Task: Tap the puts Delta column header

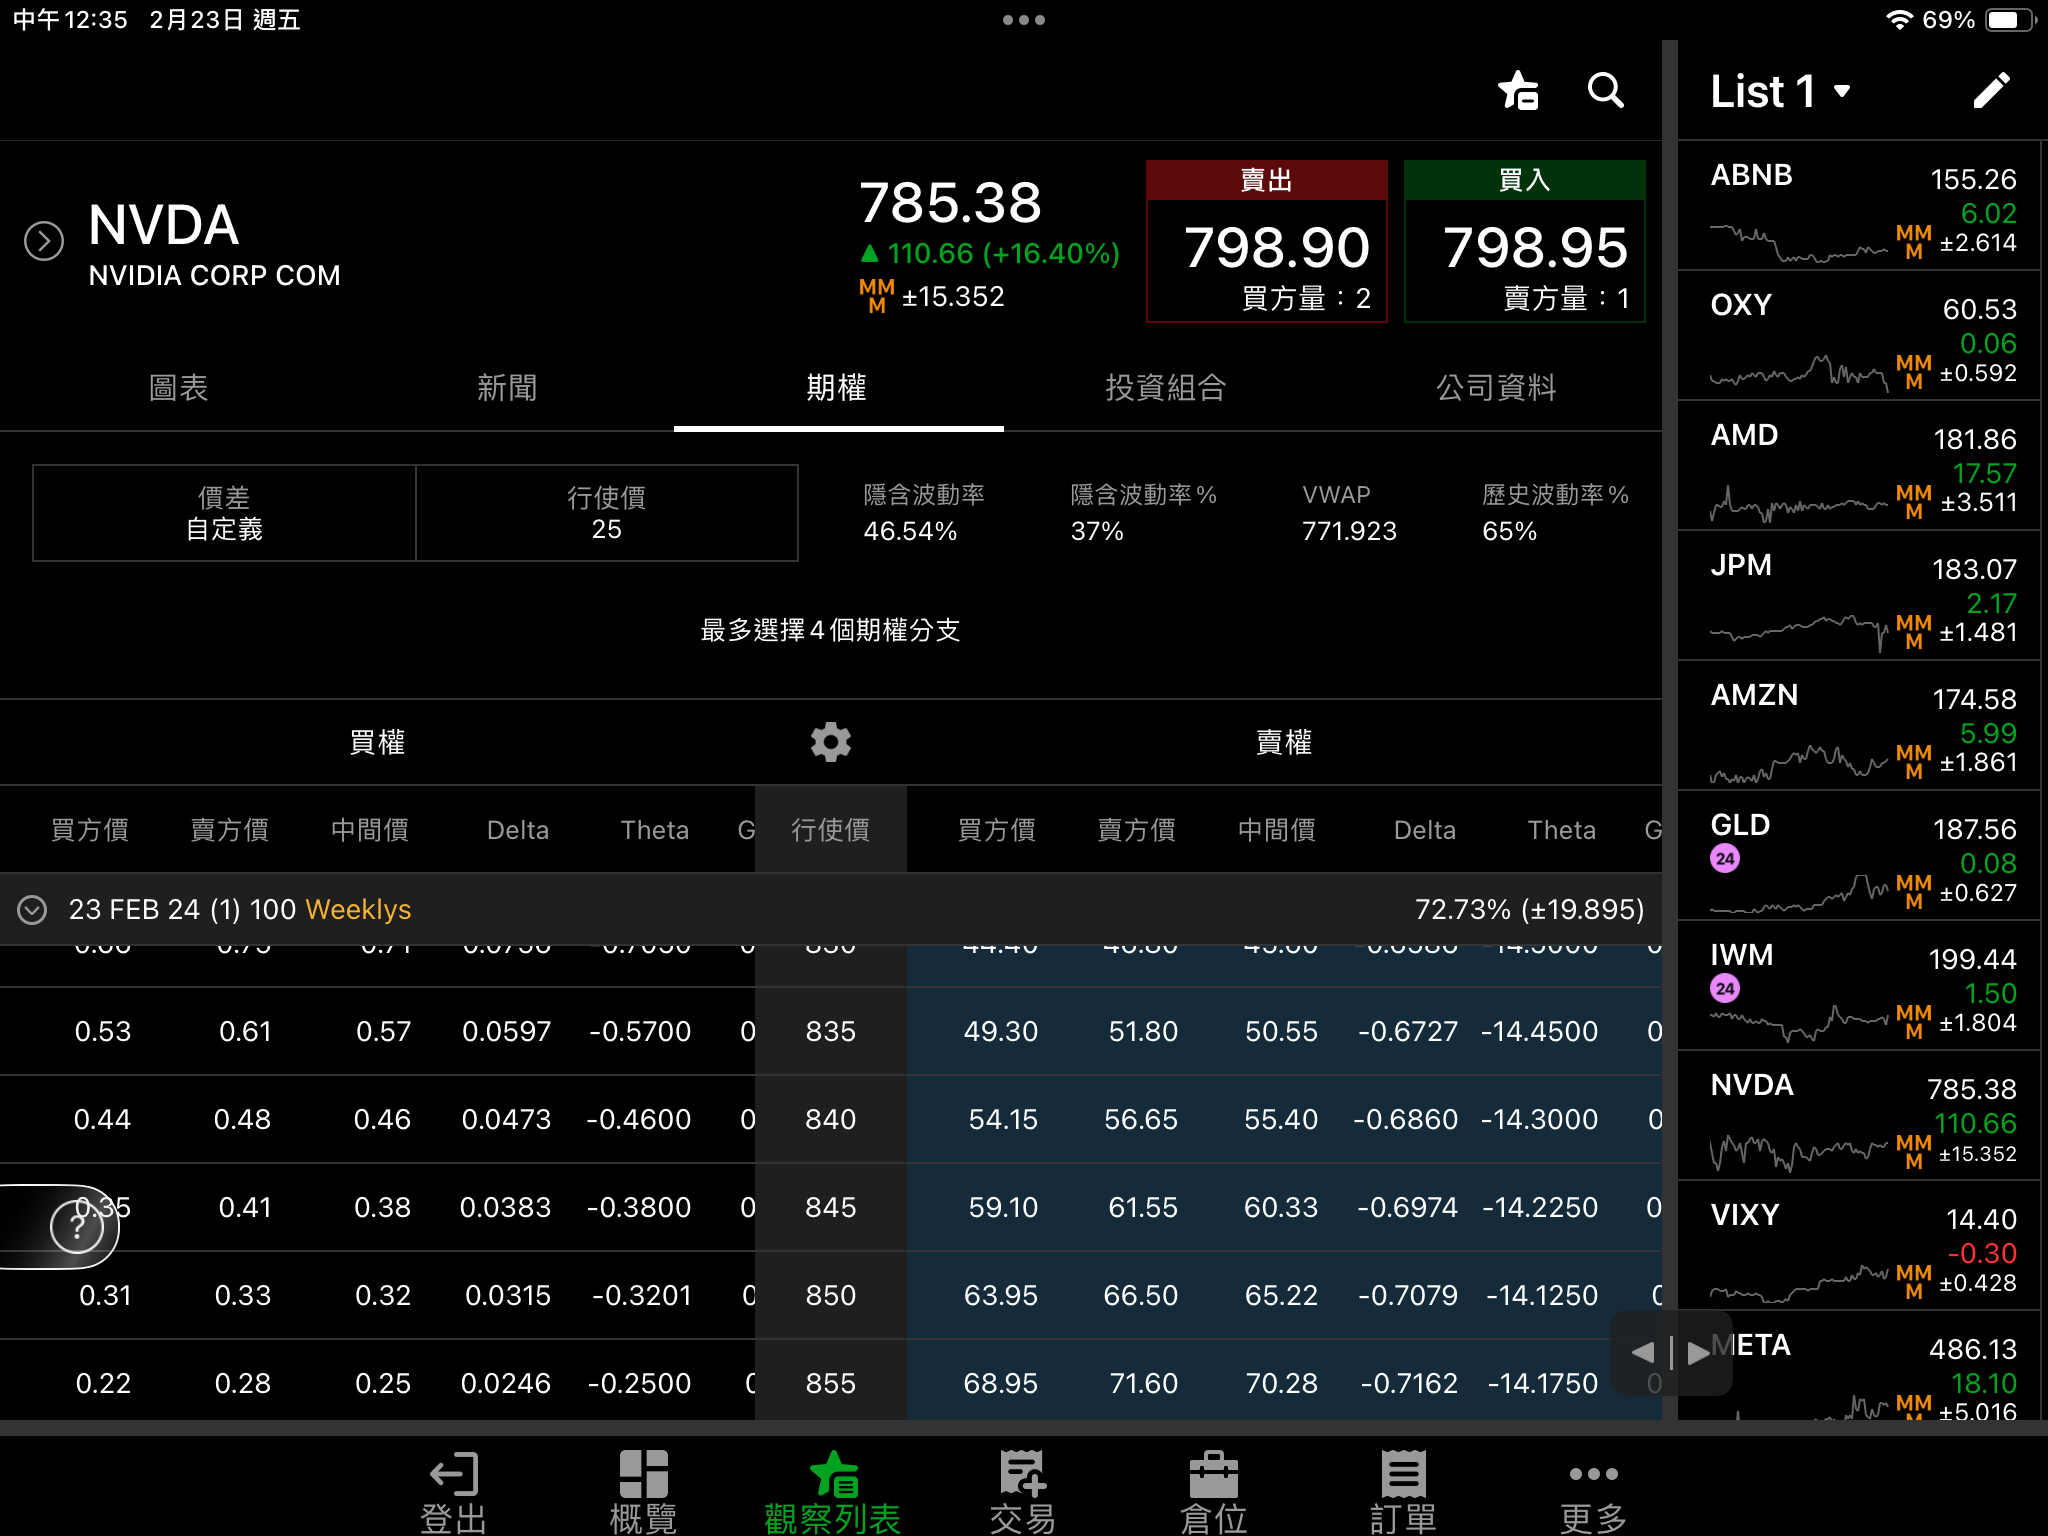Action: 1425,830
